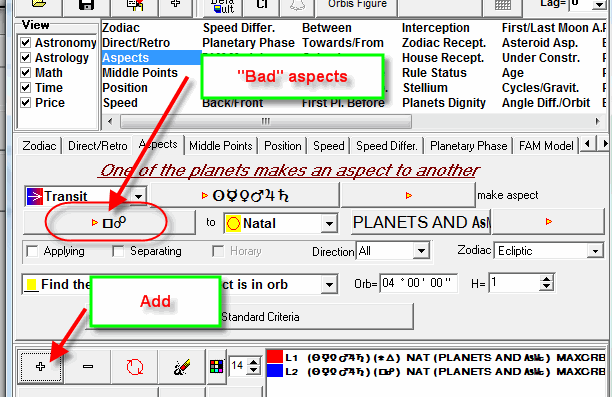Viewport: 612px width, 397px height.
Task: Click the plus Add criterion button
Action: coord(41,367)
